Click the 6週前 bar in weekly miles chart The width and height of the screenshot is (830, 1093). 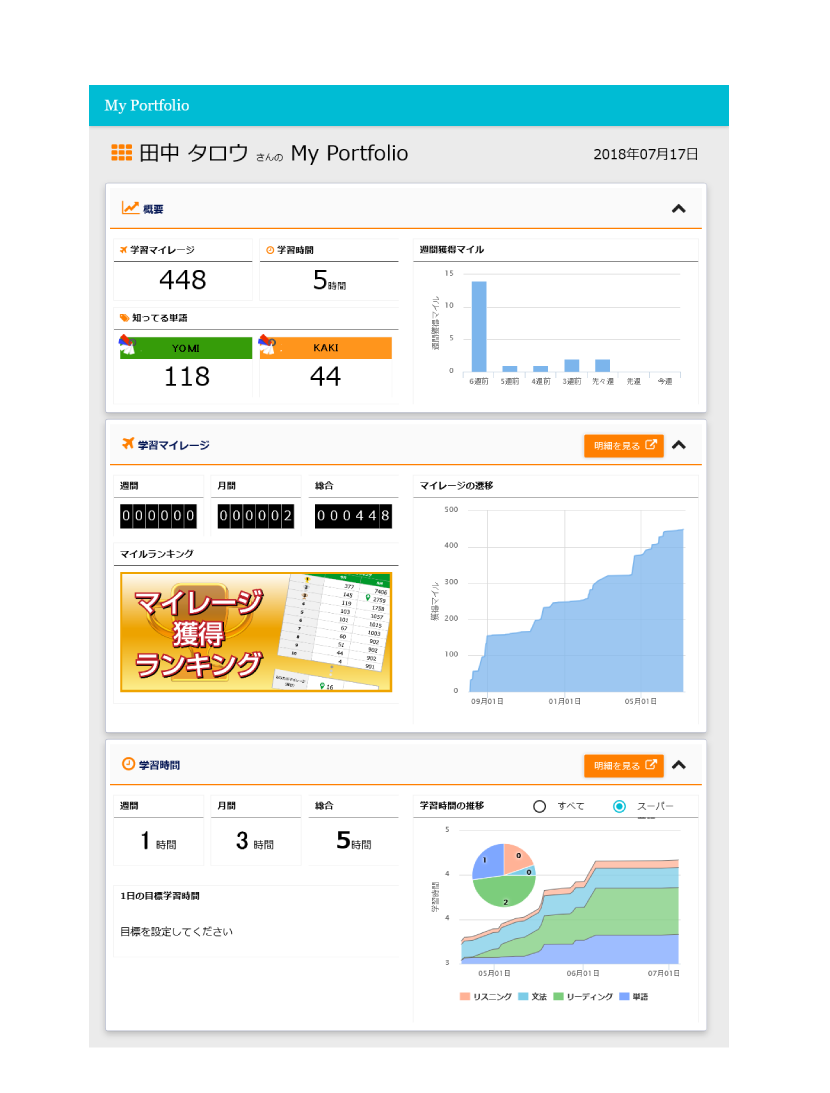[479, 326]
